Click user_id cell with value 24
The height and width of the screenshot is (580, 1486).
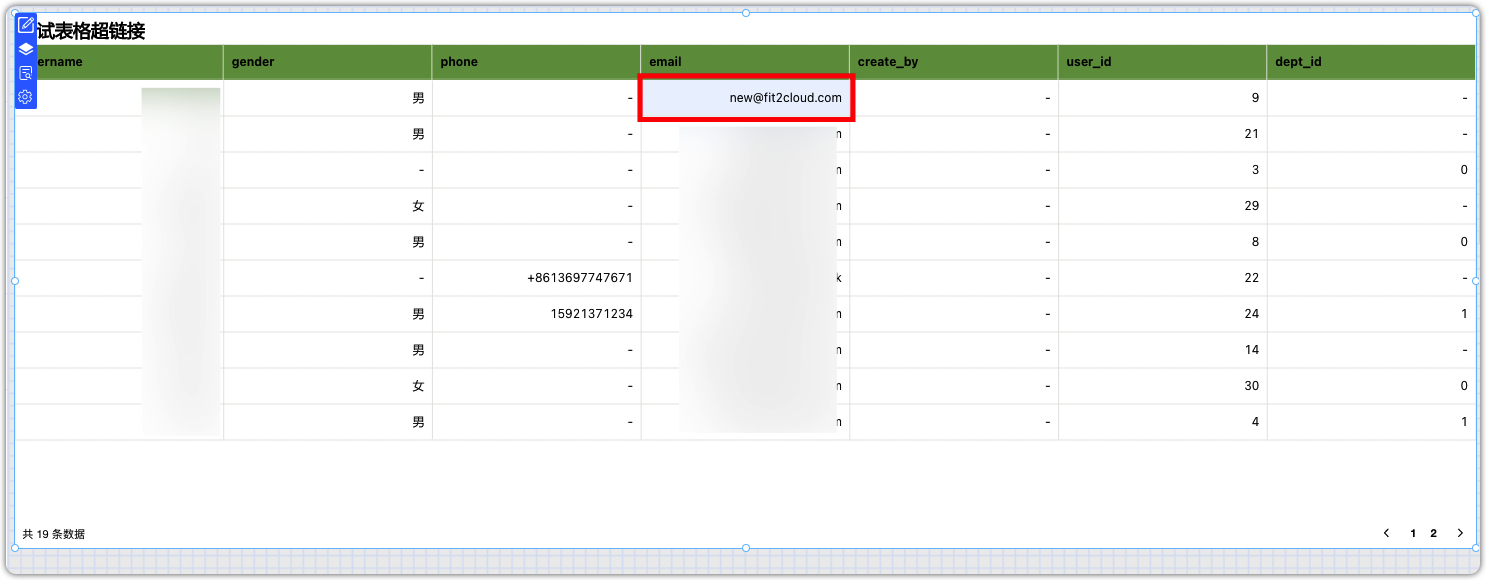(1163, 314)
